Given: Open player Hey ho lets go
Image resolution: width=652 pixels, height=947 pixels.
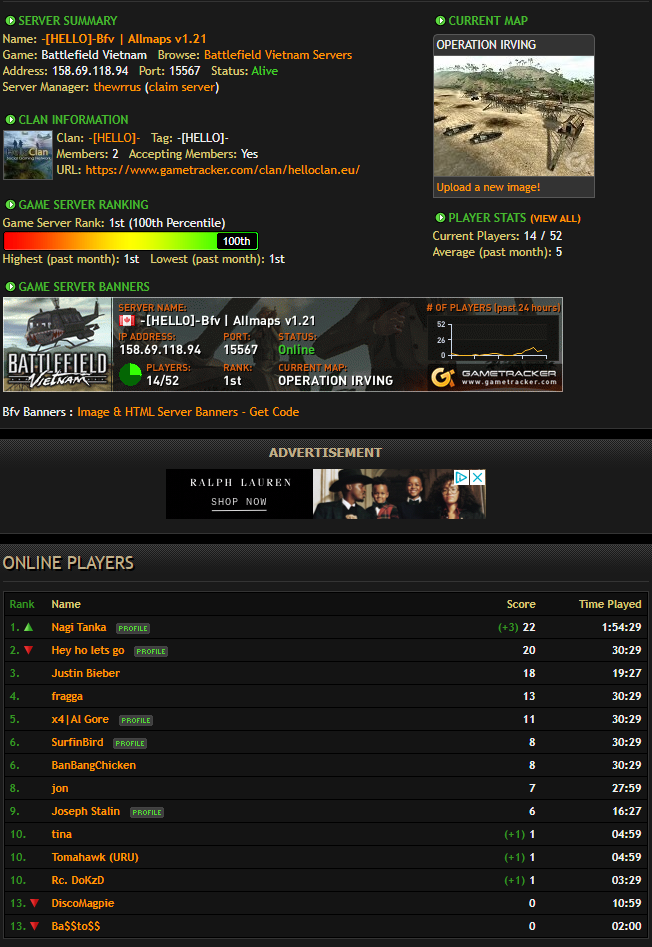Looking at the screenshot, I should tap(88, 650).
